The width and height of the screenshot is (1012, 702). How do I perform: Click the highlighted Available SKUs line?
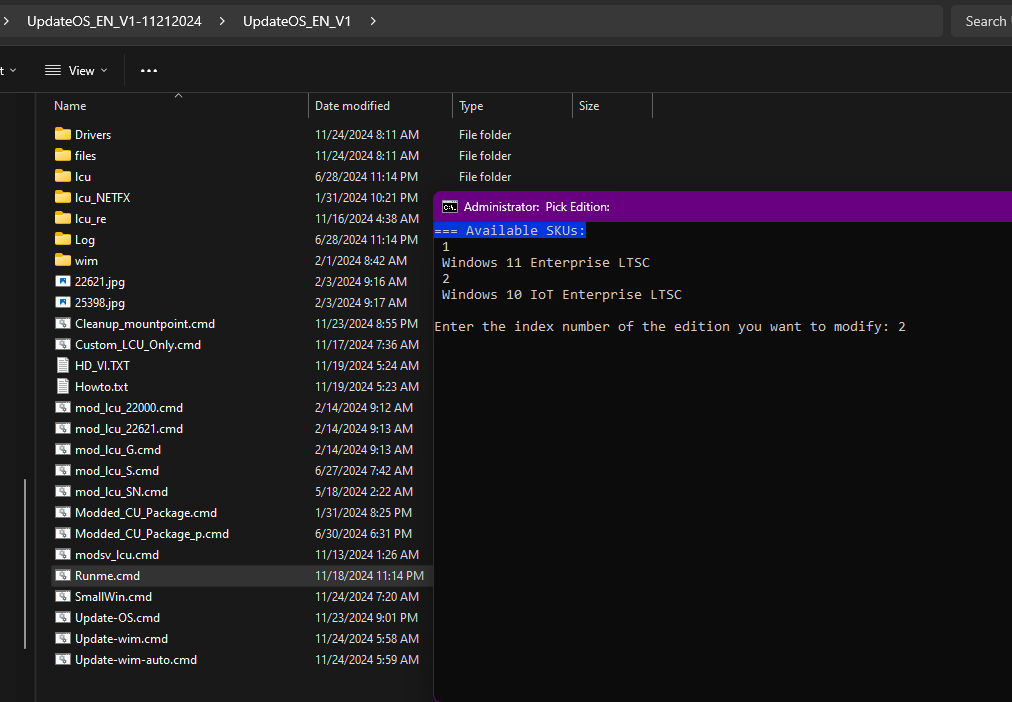click(x=510, y=230)
